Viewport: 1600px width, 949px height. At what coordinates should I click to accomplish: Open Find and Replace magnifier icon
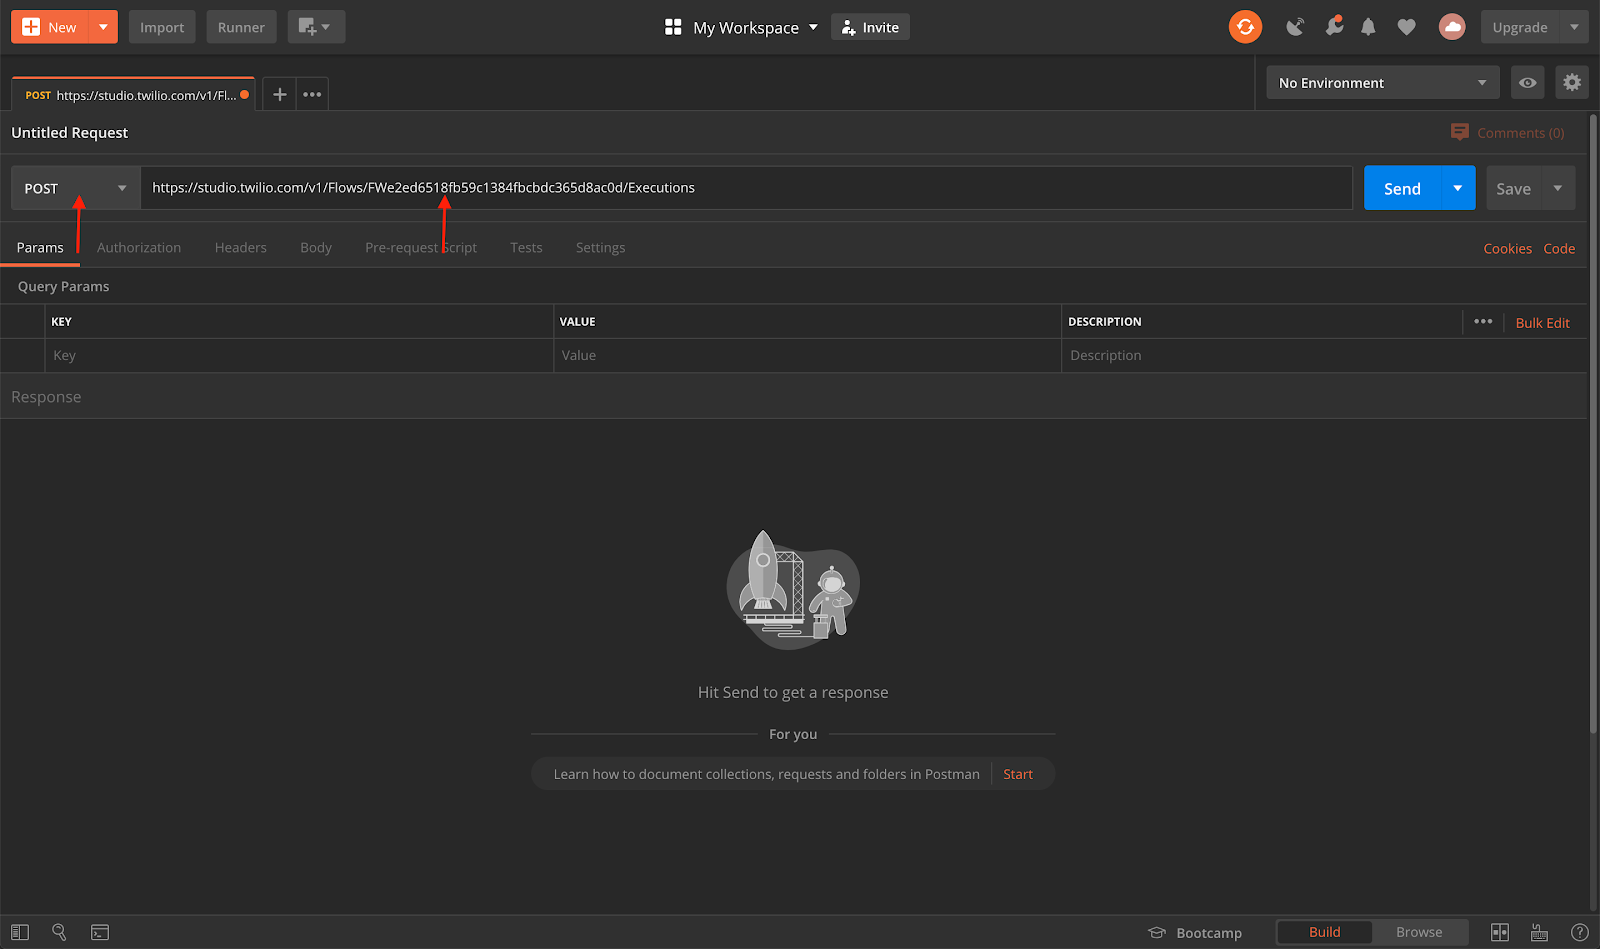(59, 932)
